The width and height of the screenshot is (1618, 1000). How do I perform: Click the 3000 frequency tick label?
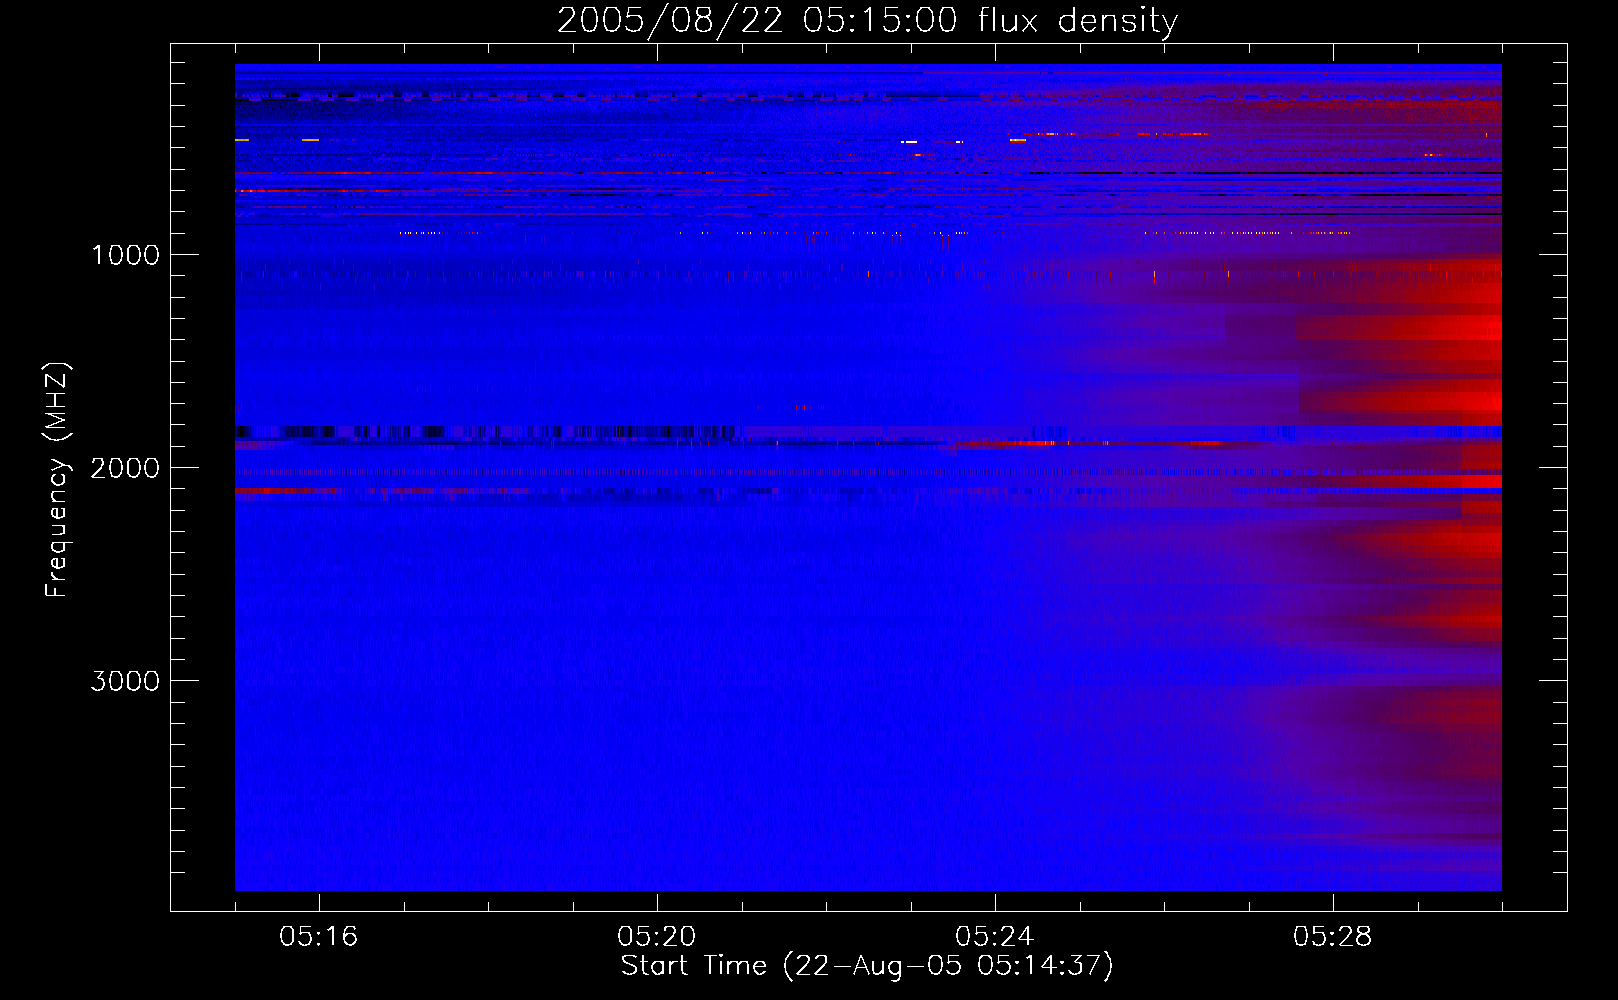coord(125,681)
